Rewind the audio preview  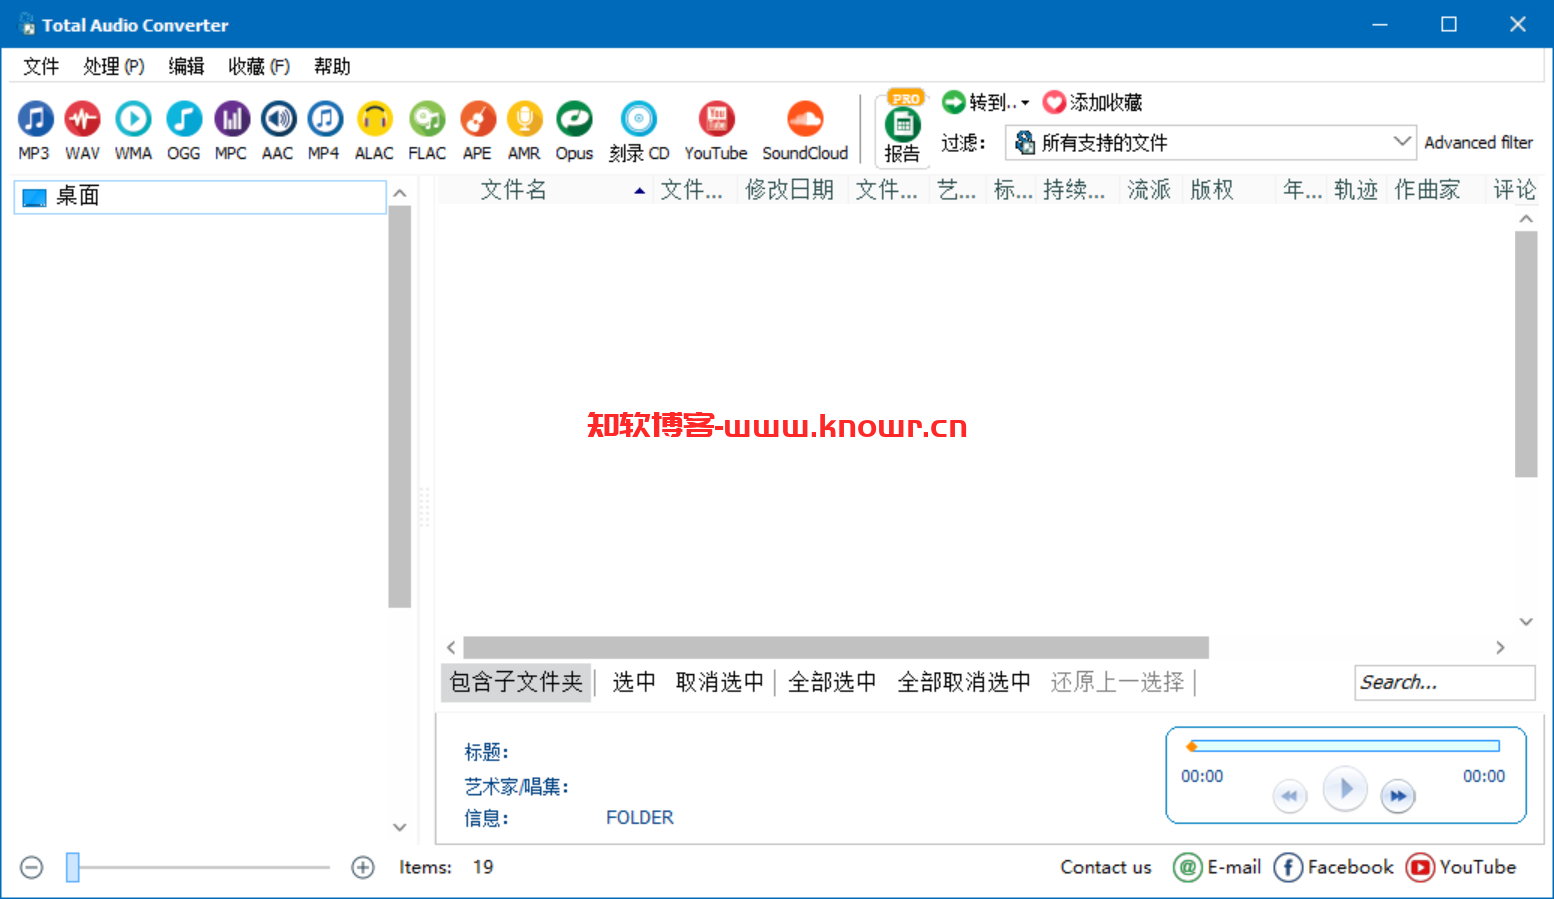click(x=1290, y=796)
